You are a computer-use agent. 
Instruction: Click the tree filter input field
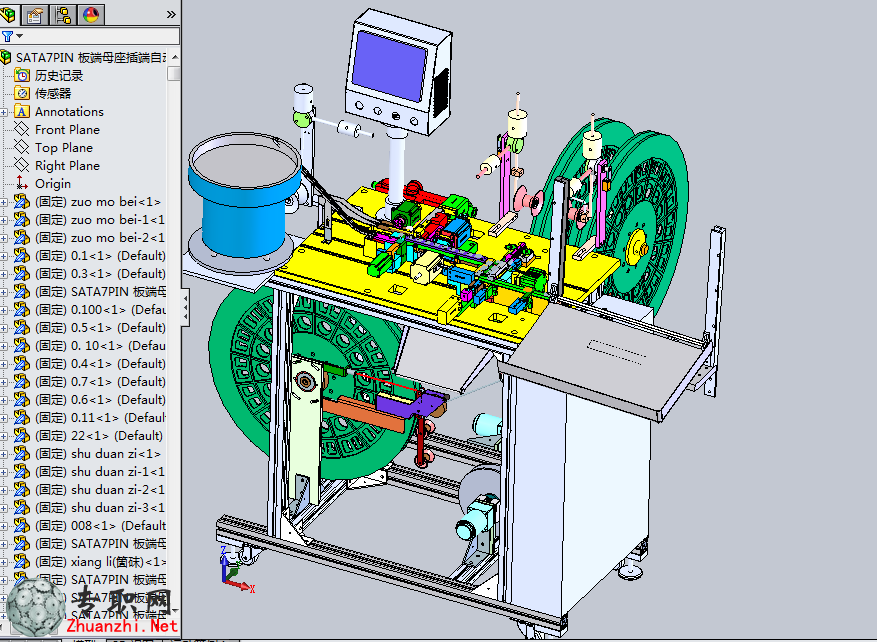(101, 36)
